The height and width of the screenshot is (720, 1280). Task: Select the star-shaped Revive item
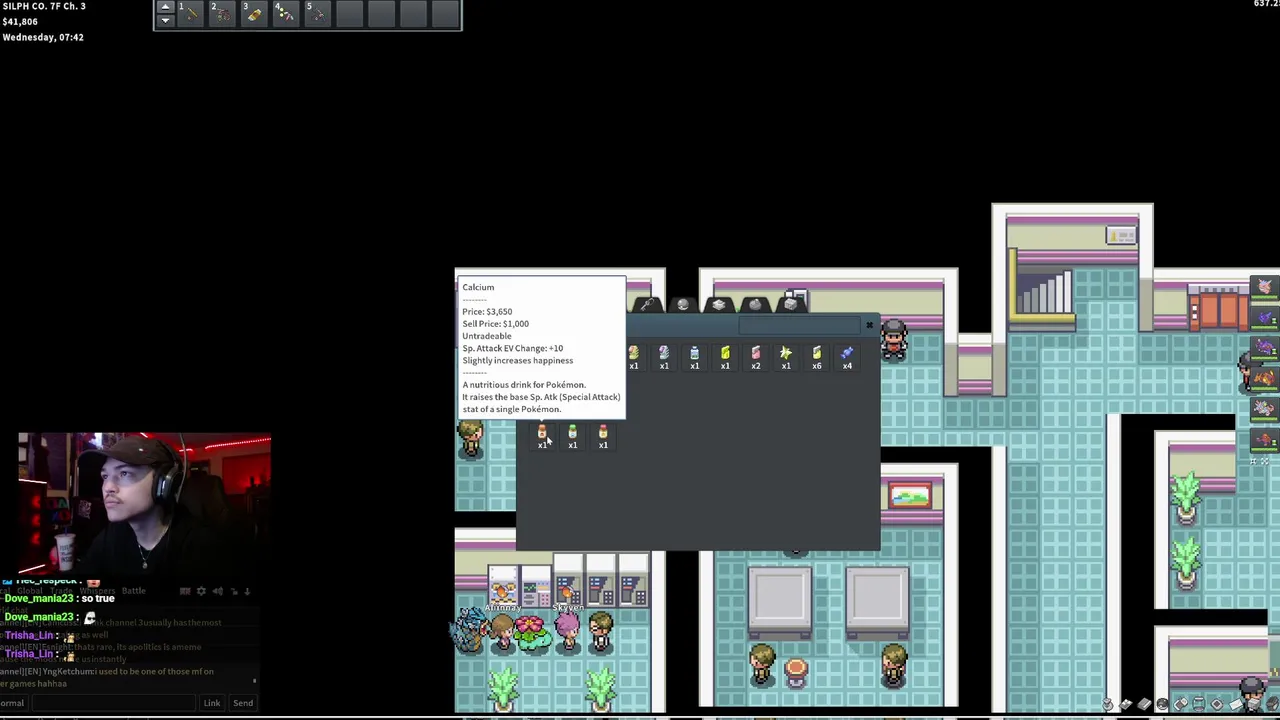(786, 357)
